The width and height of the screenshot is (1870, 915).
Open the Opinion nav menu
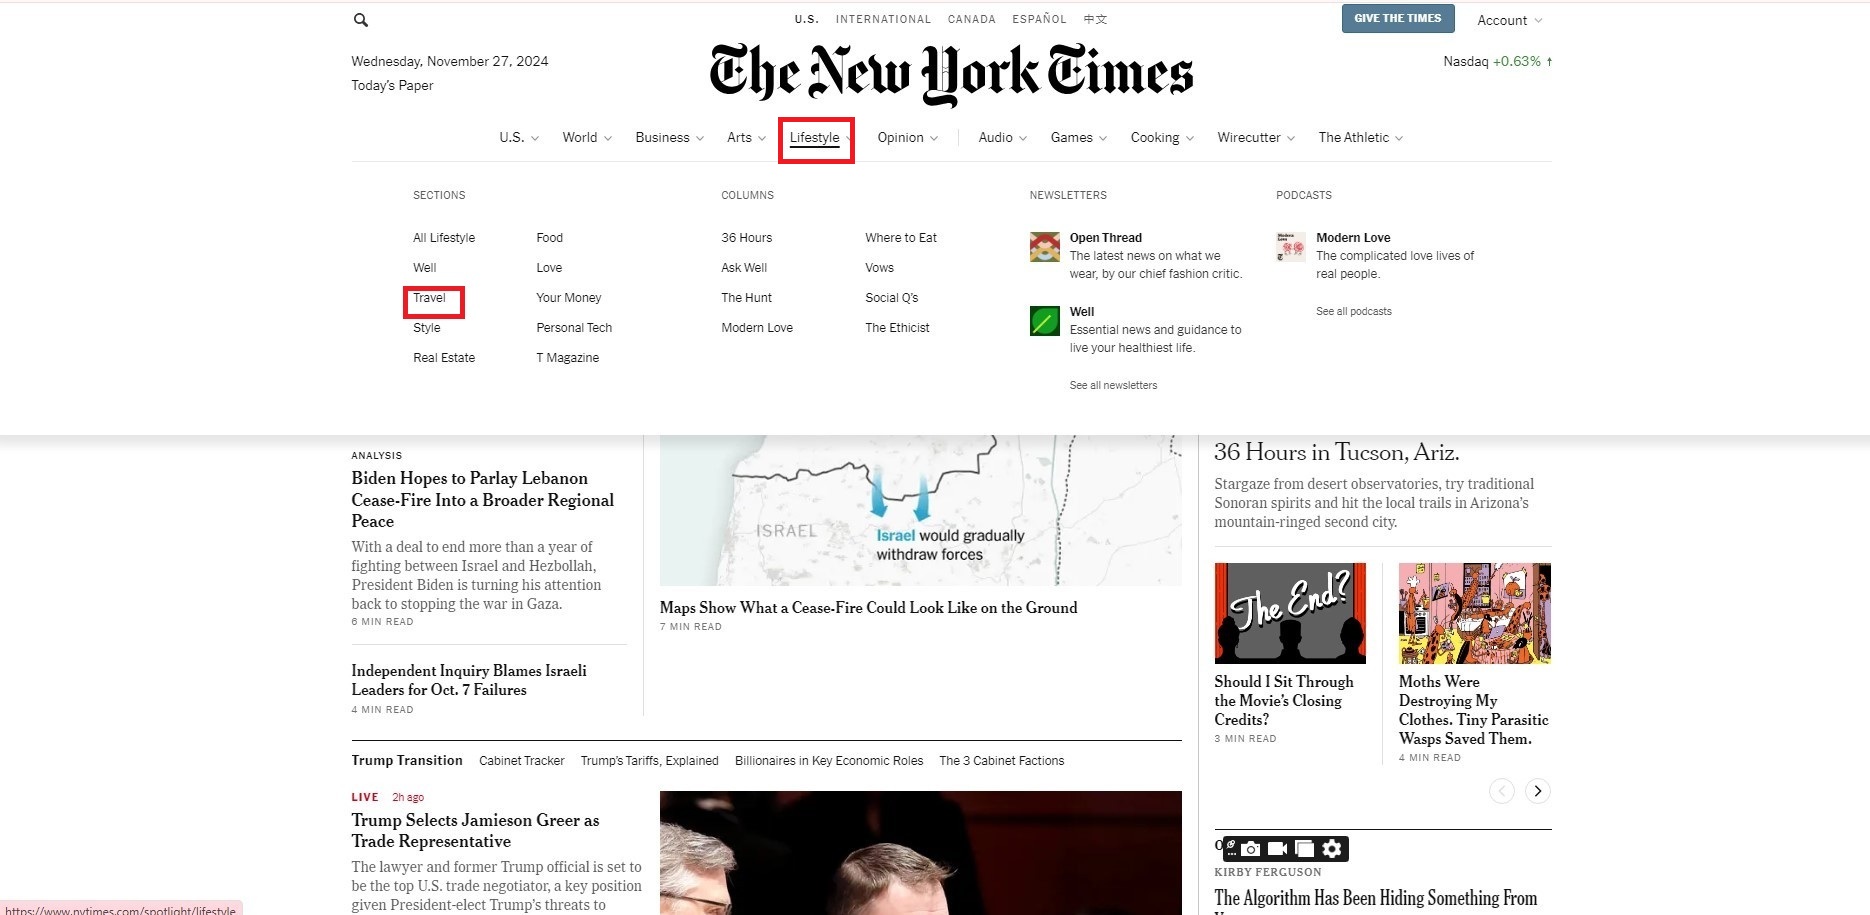tap(908, 137)
